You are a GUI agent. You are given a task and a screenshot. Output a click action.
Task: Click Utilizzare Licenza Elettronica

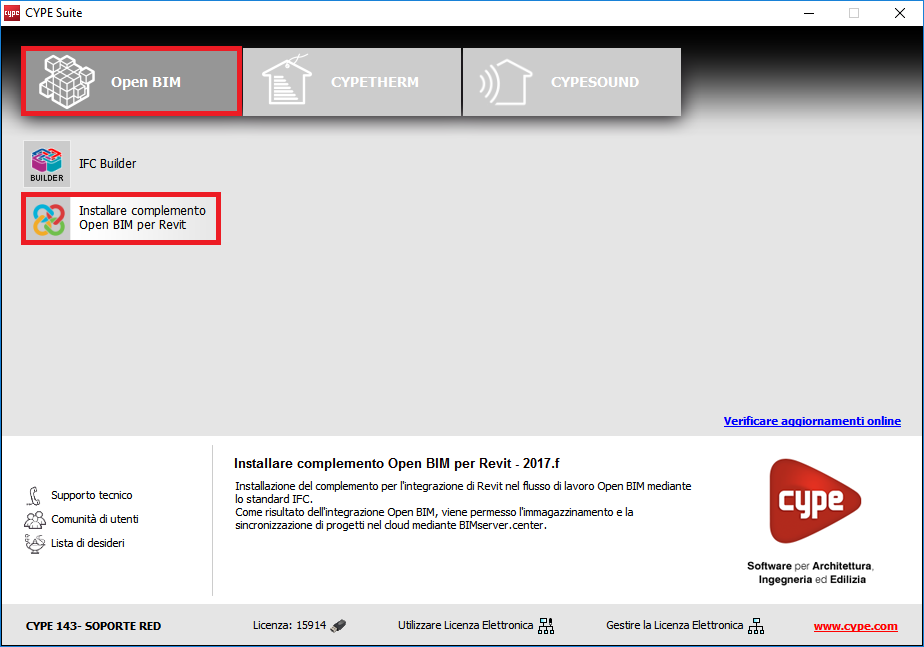(x=466, y=625)
